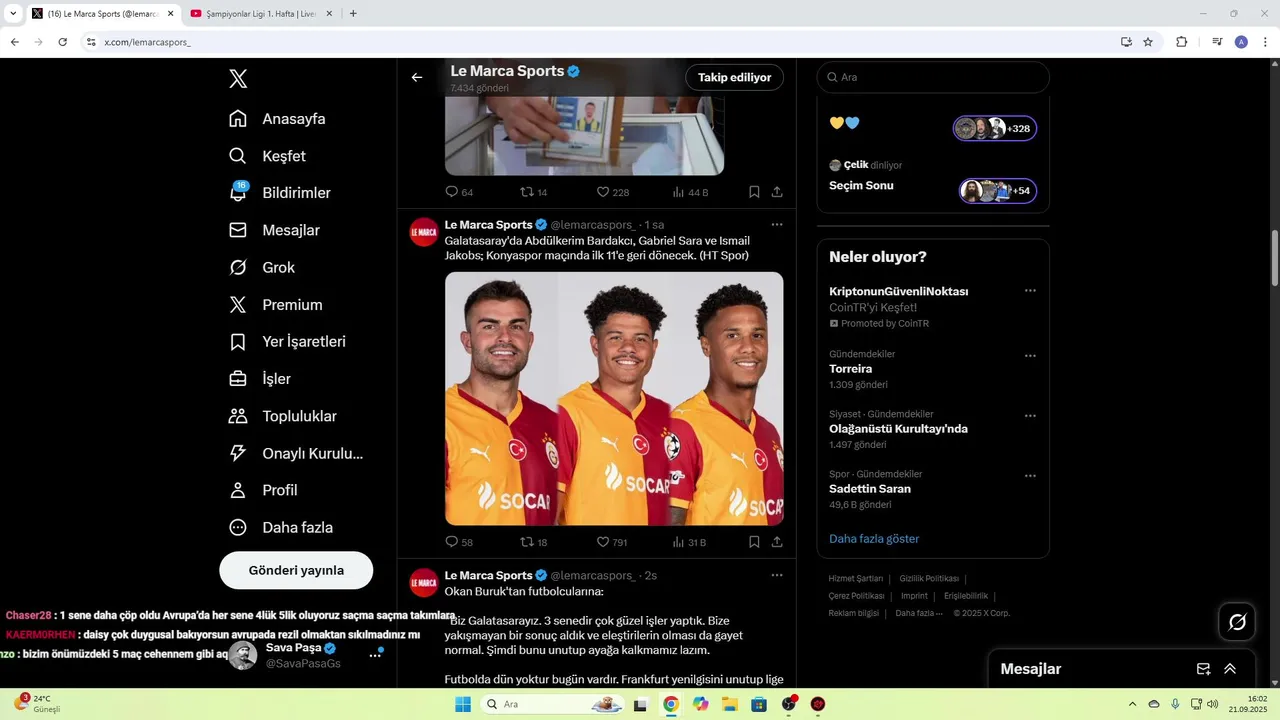Open more options for KriptonunGüvenliNoktası
Viewport: 1280px width, 720px height.
coord(1030,291)
